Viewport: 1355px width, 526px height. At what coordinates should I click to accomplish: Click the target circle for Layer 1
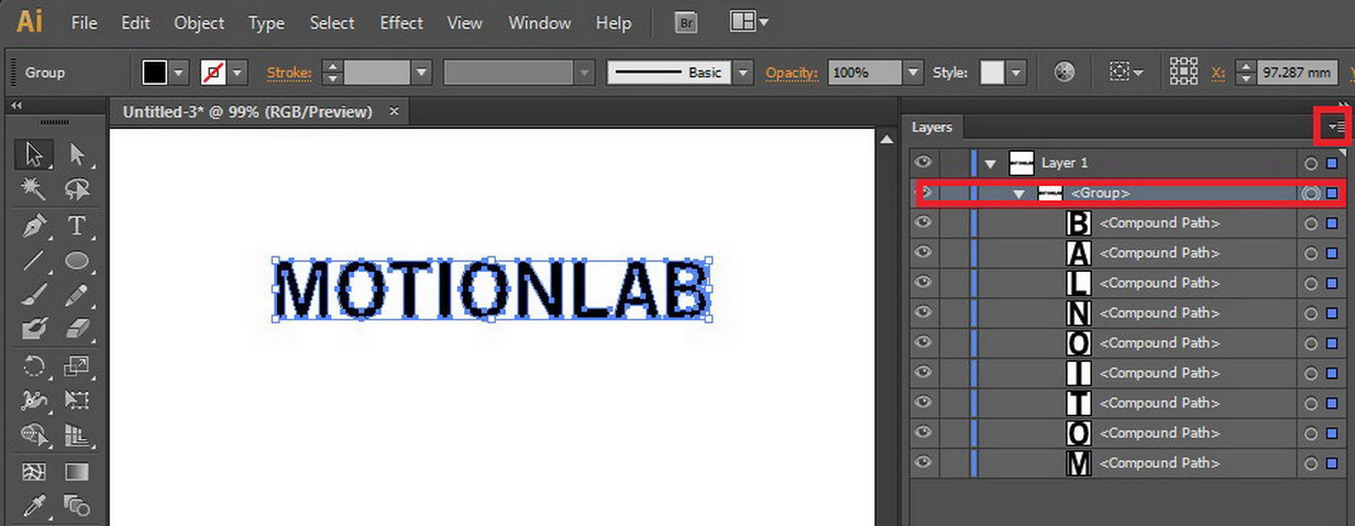[x=1311, y=163]
